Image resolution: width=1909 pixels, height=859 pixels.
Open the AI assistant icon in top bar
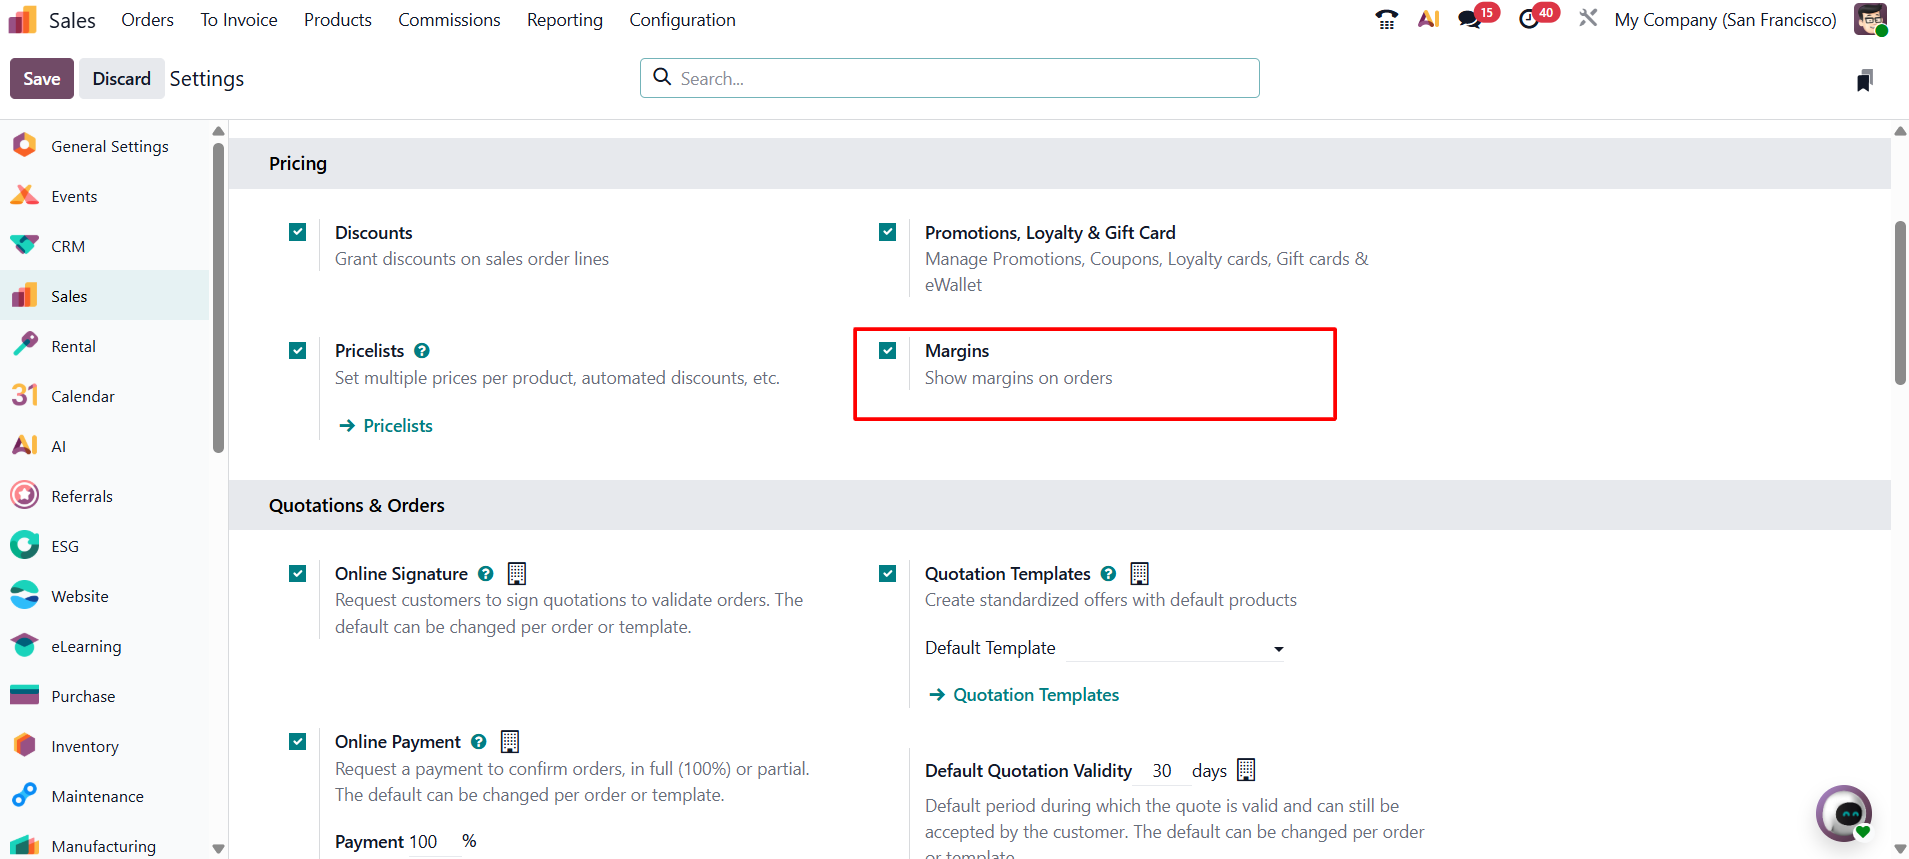pyautogui.click(x=1428, y=19)
